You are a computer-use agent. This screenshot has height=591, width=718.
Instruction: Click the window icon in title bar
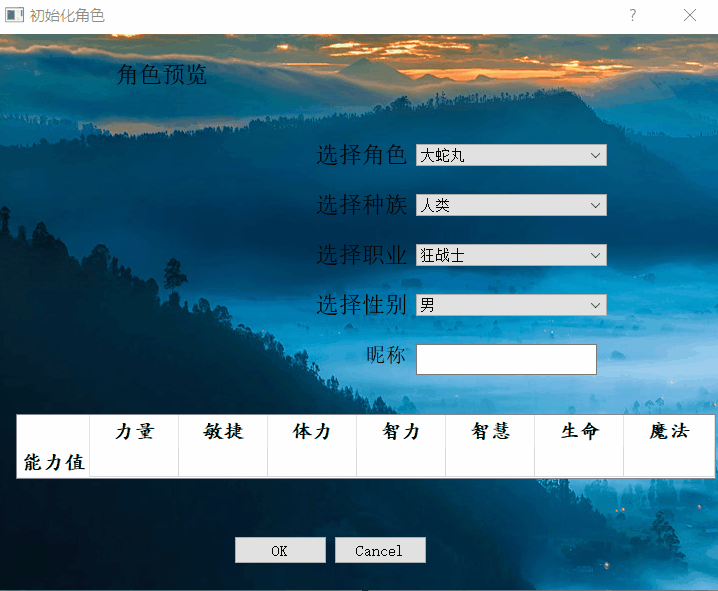[x=14, y=15]
